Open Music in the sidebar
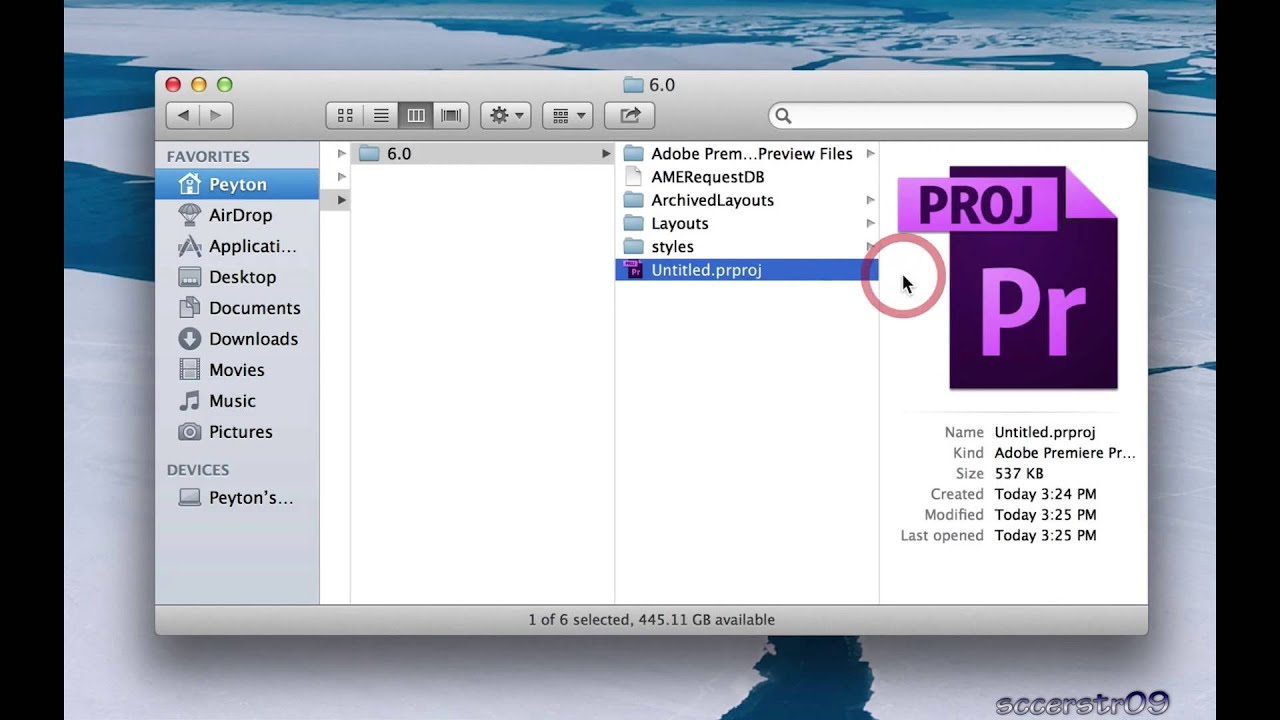This screenshot has height=720, width=1280. point(237,401)
